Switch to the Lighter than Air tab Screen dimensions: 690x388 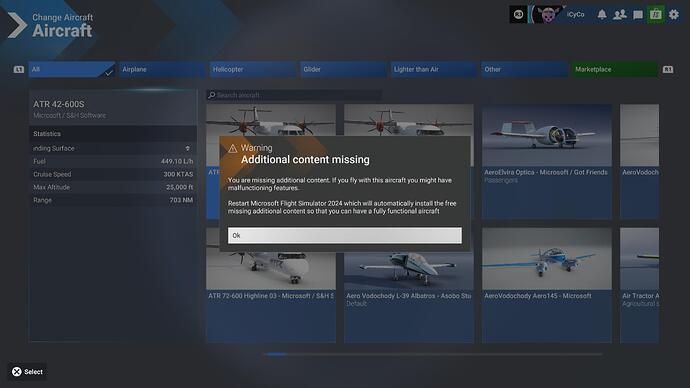coord(434,70)
